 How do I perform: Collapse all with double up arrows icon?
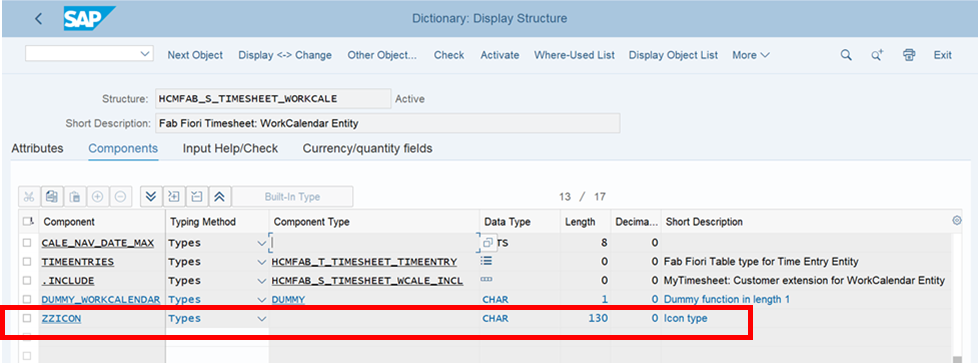click(x=219, y=196)
